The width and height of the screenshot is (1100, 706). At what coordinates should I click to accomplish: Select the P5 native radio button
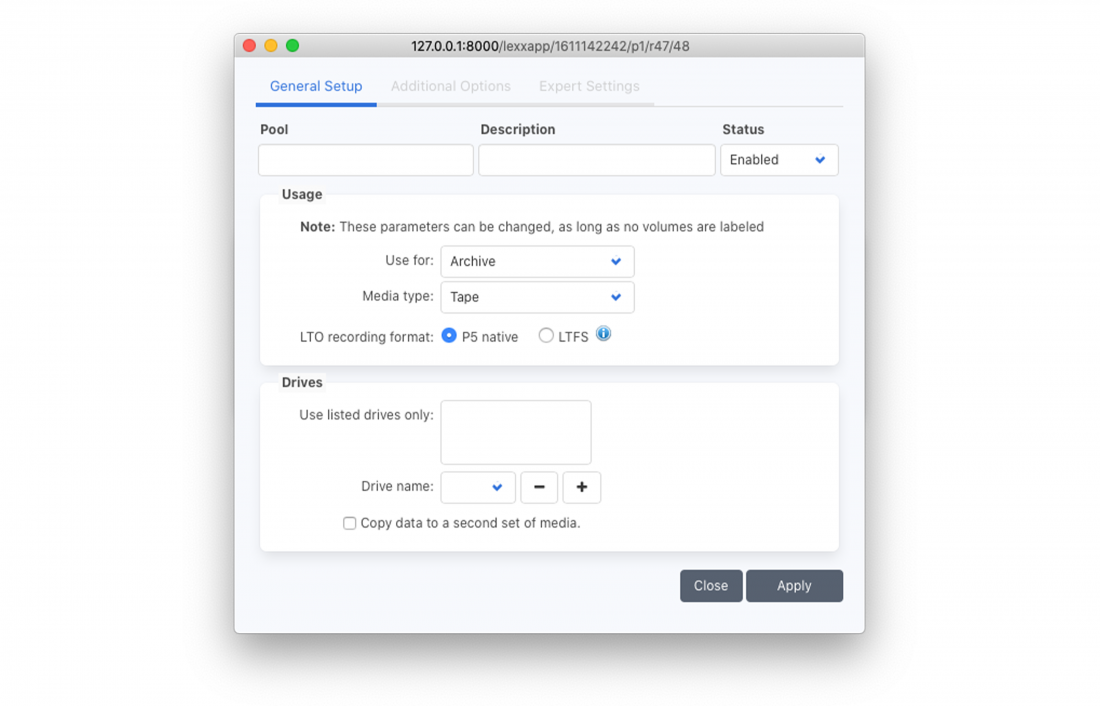449,336
